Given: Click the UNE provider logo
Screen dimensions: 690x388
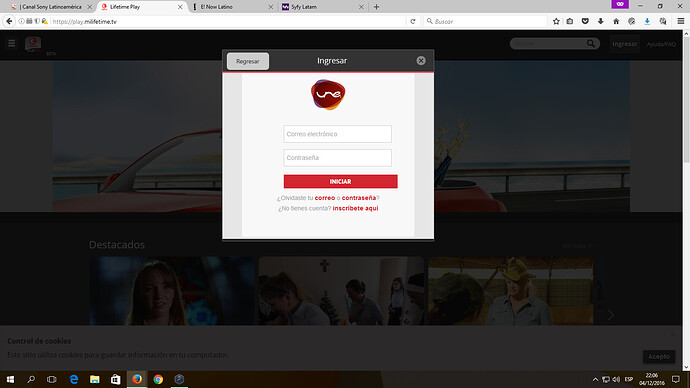Looking at the screenshot, I should tap(328, 95).
